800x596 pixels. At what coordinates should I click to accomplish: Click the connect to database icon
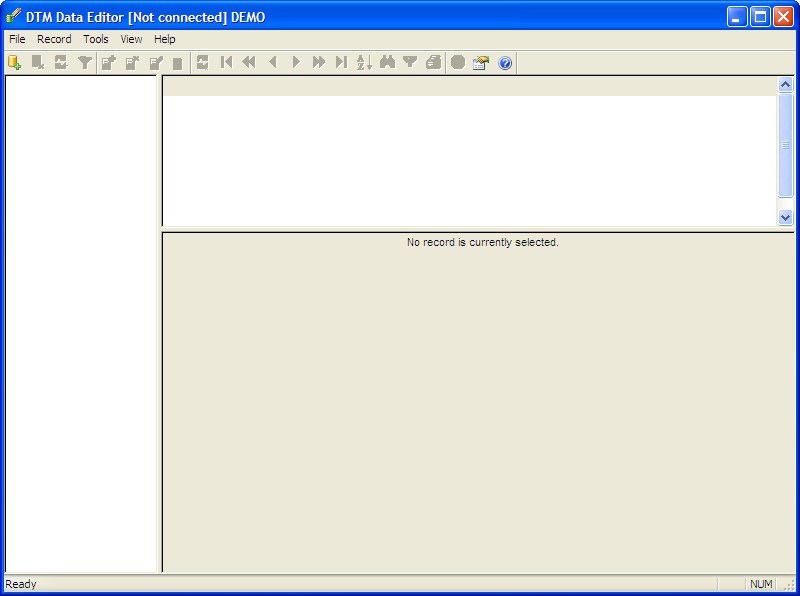coord(14,63)
